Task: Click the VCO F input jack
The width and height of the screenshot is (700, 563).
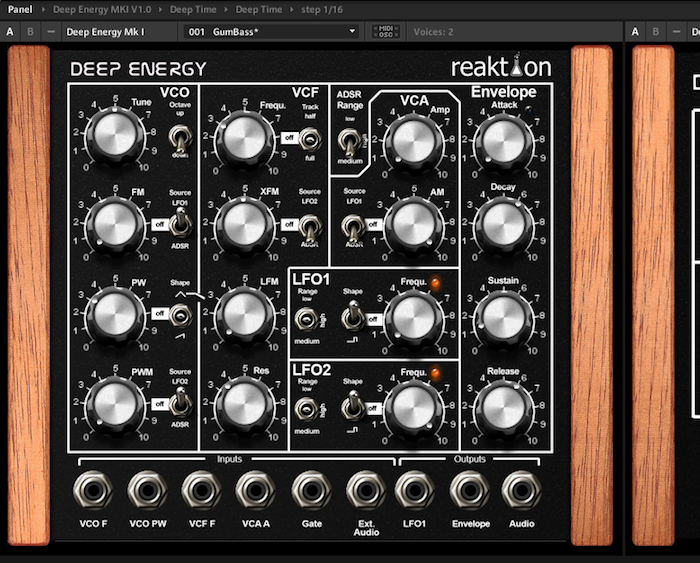Action: 93,490
